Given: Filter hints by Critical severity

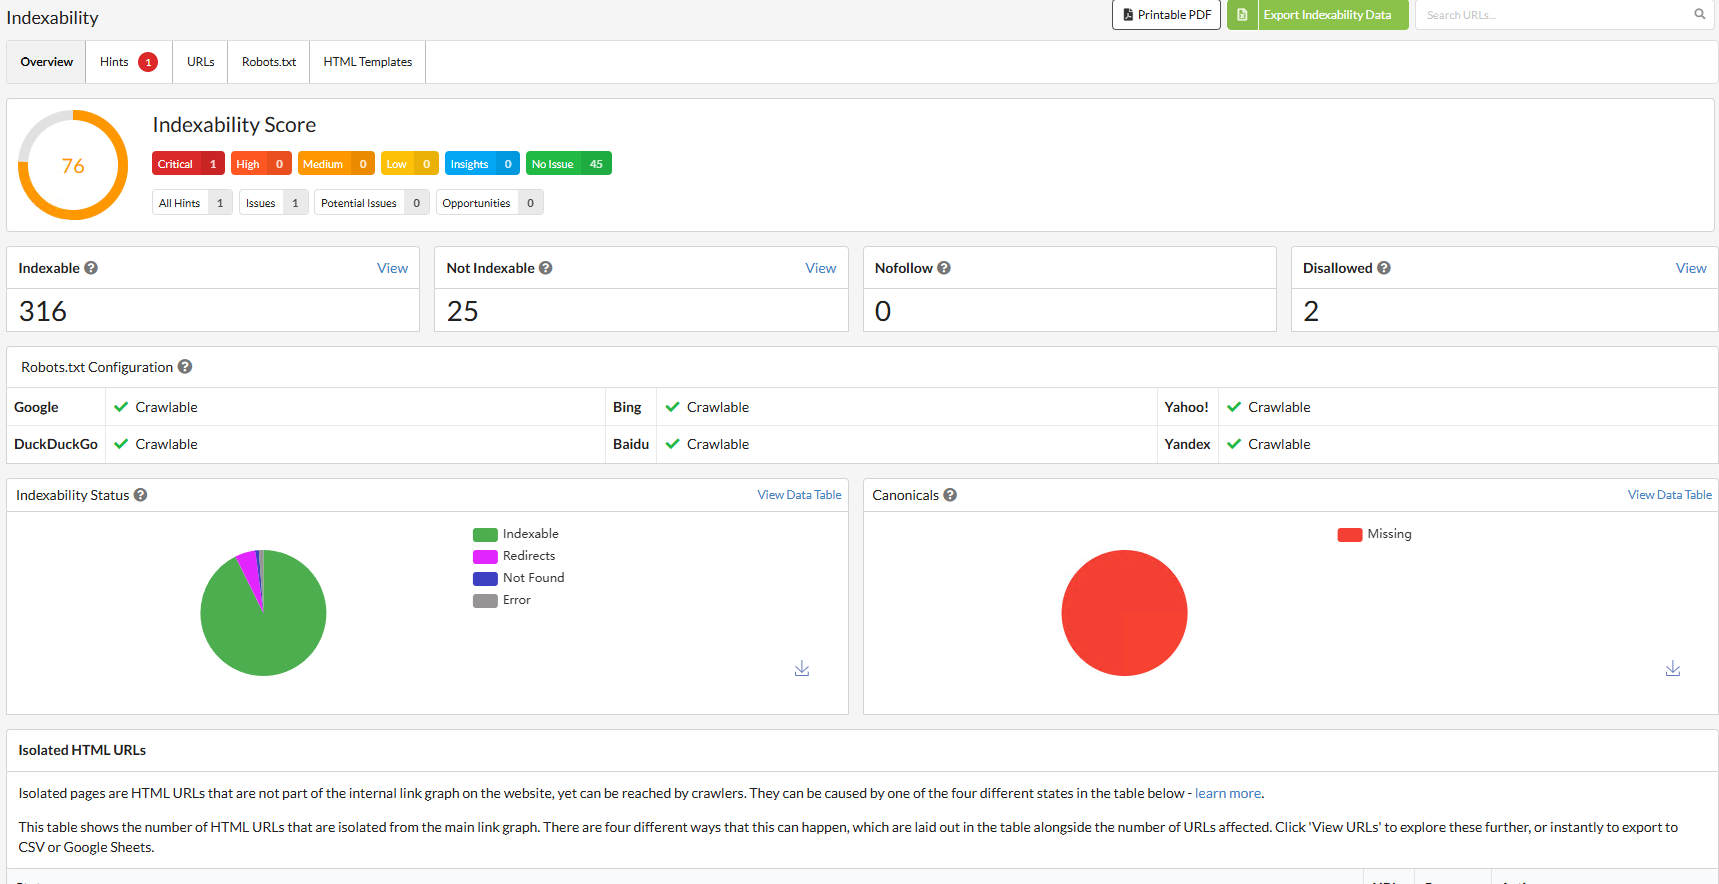Looking at the screenshot, I should point(188,164).
